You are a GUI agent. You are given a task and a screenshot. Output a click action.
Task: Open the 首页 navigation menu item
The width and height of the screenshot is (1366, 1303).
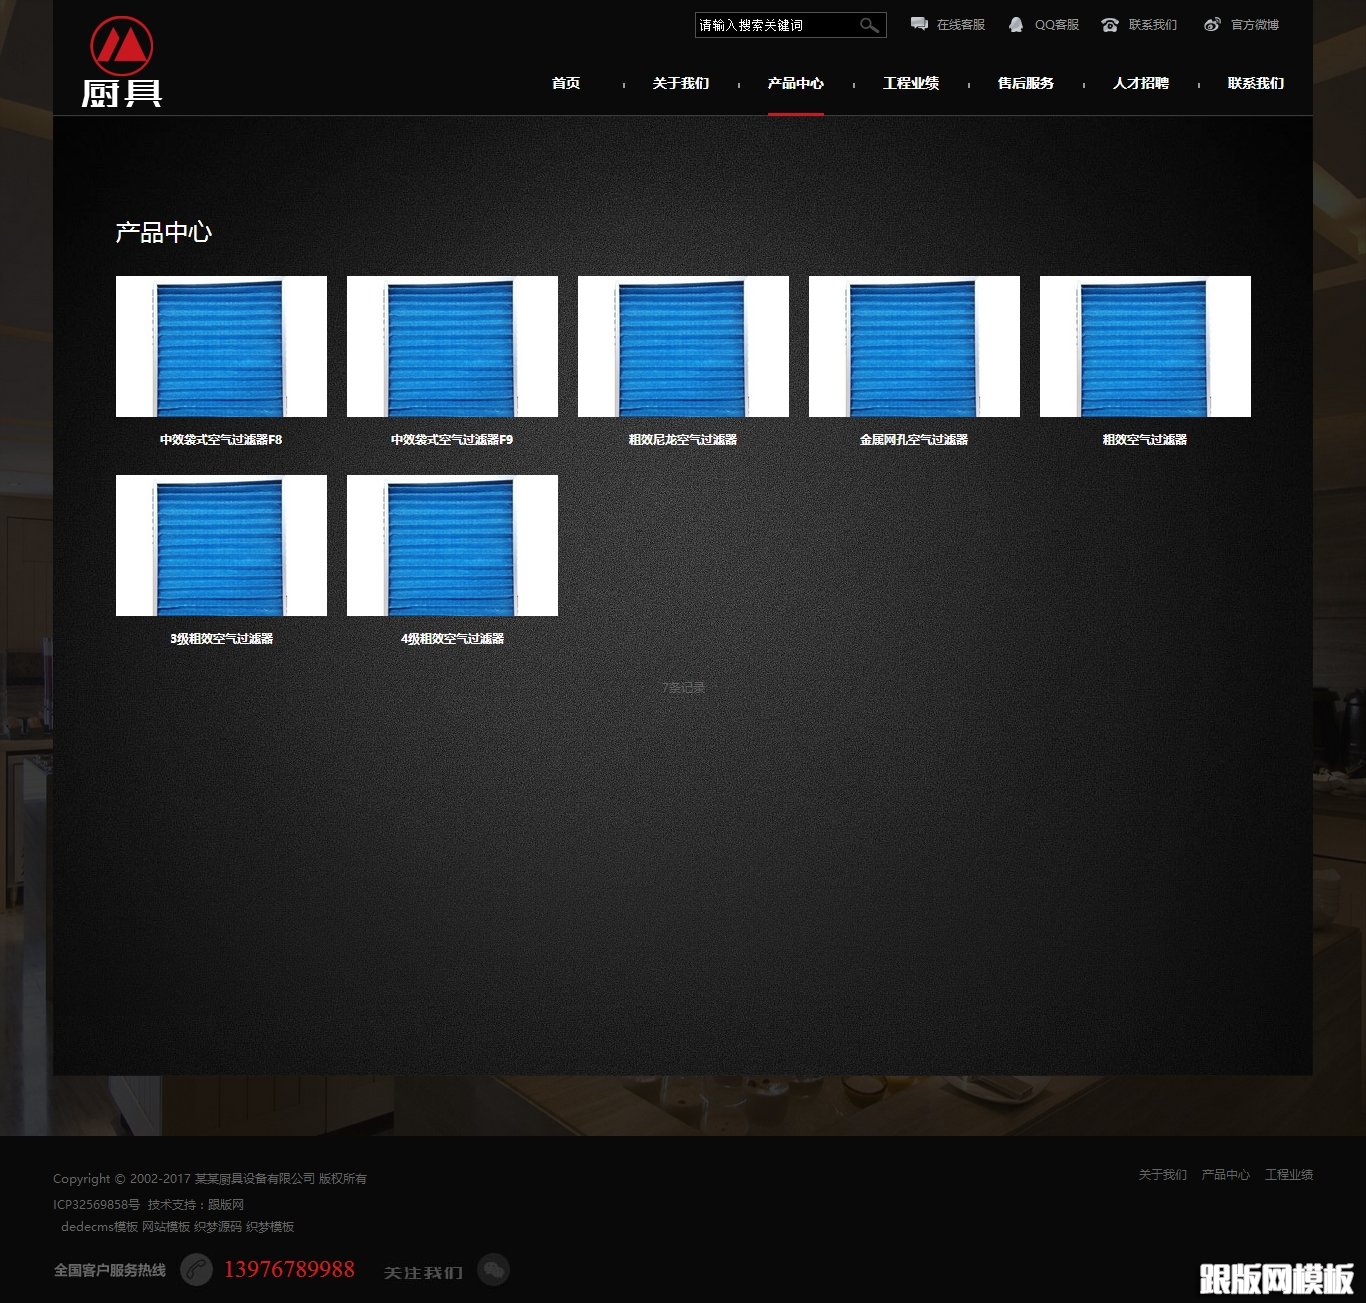pyautogui.click(x=566, y=83)
